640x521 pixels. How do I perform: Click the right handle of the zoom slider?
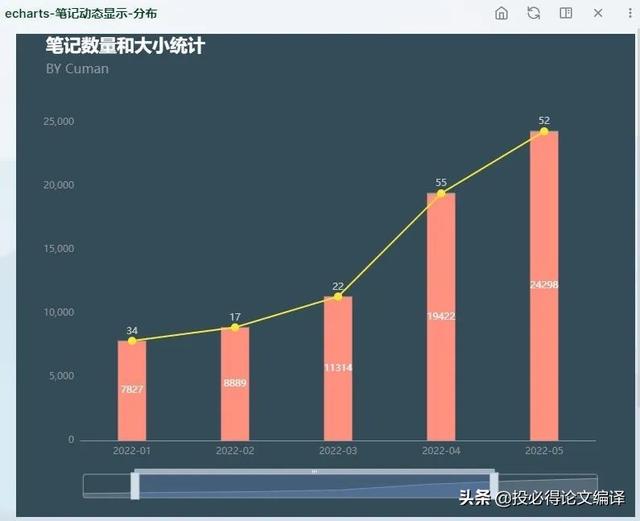(494, 485)
